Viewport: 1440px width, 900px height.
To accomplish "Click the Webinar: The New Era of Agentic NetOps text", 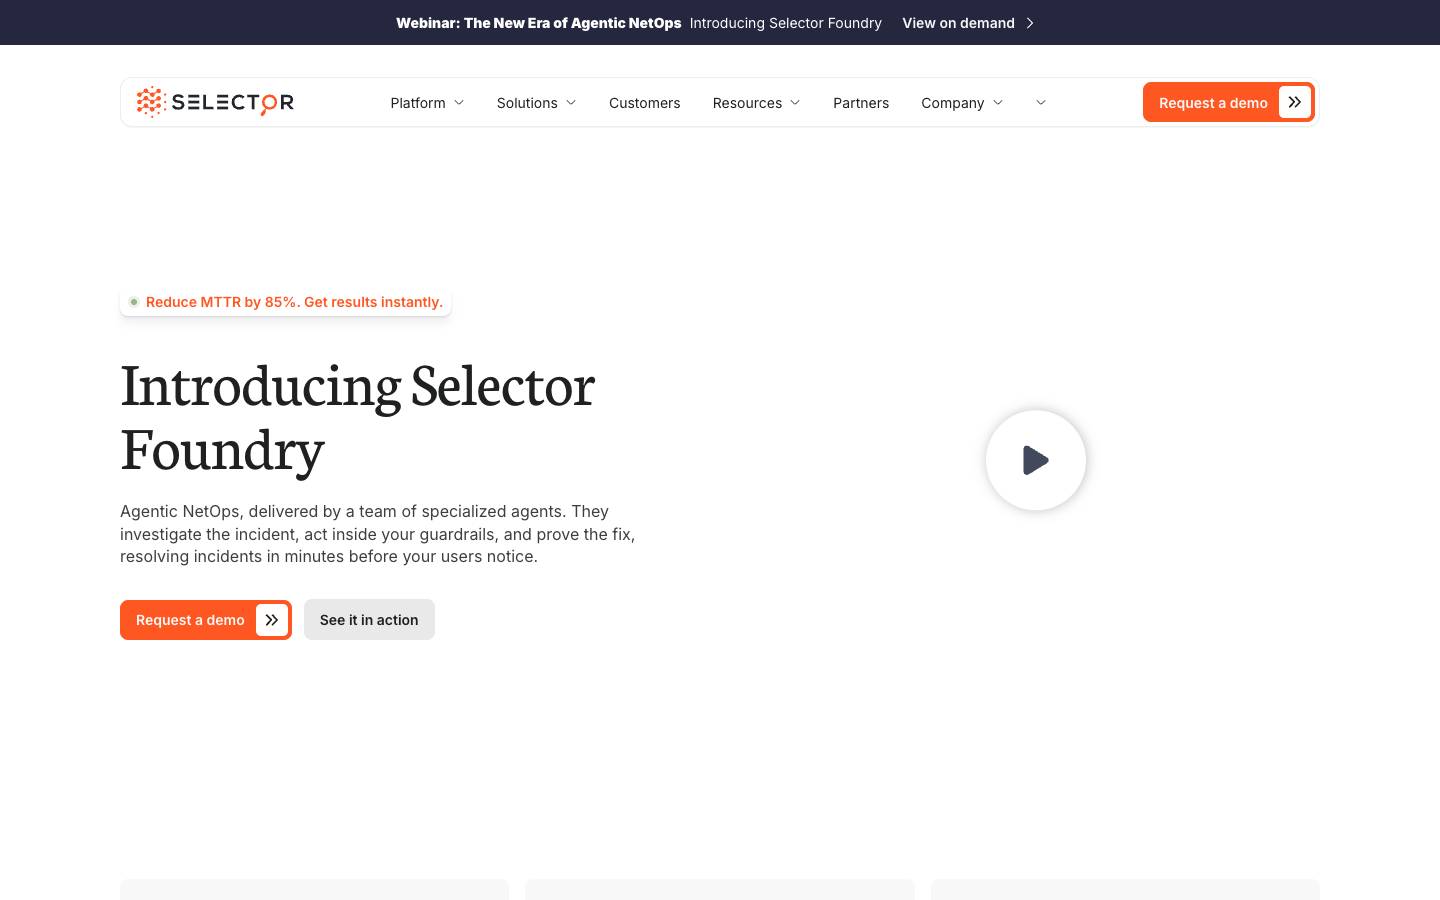I will 538,23.
